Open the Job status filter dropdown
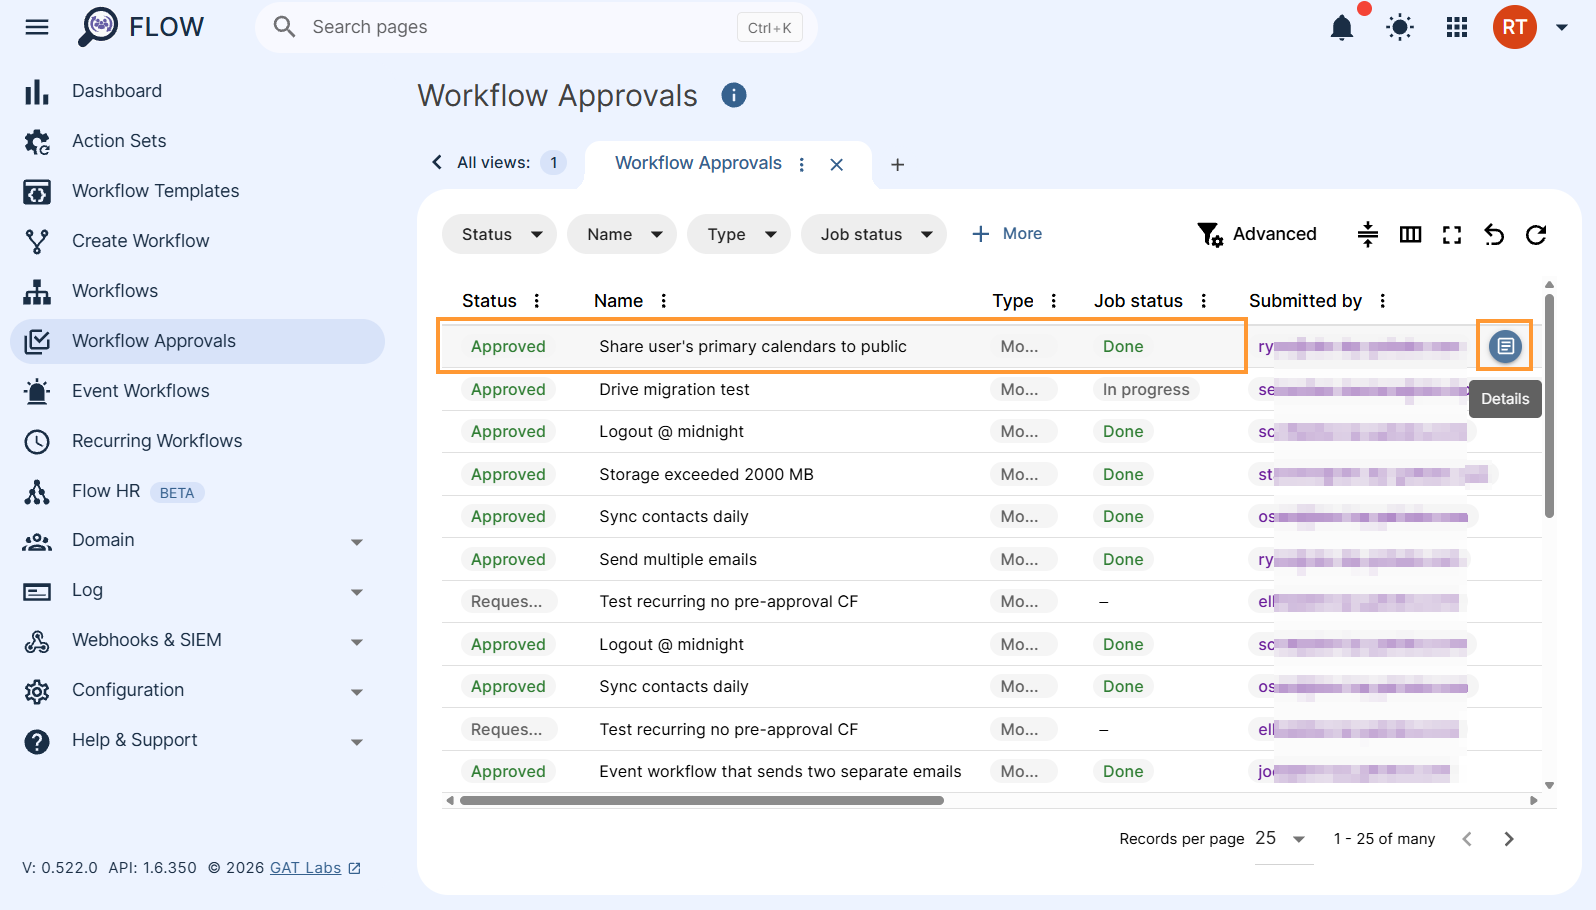1596x910 pixels. pos(874,234)
